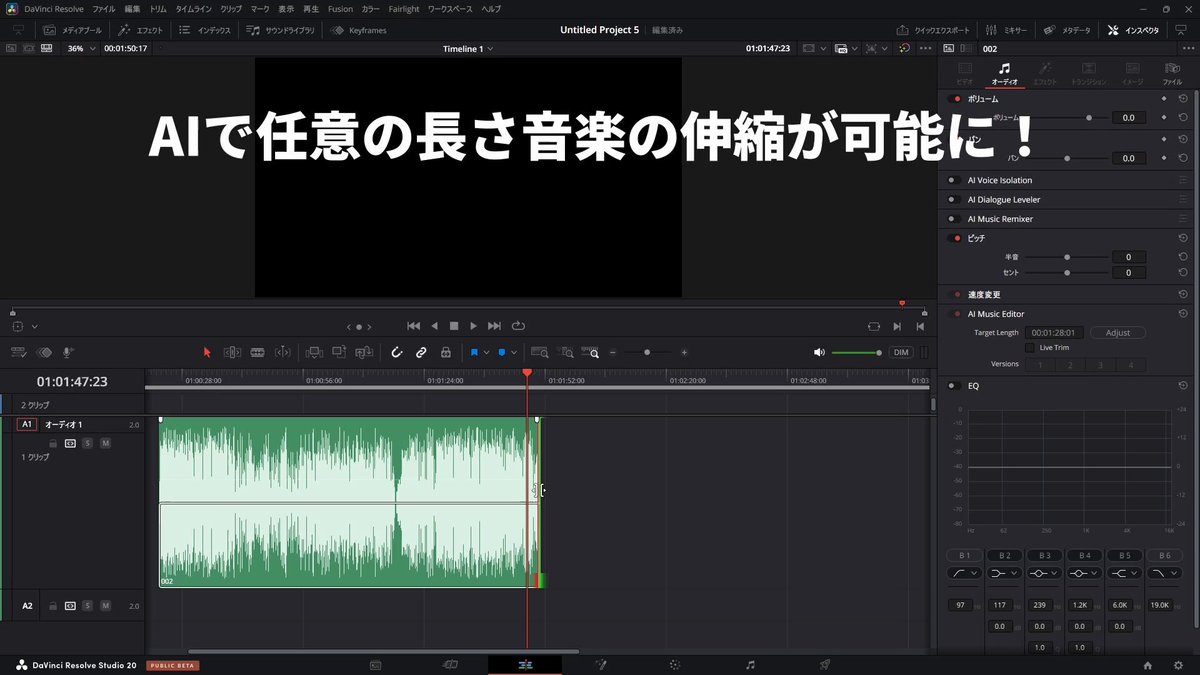Select the arrow selection mode tool
Image resolution: width=1200 pixels, height=675 pixels.
click(207, 352)
